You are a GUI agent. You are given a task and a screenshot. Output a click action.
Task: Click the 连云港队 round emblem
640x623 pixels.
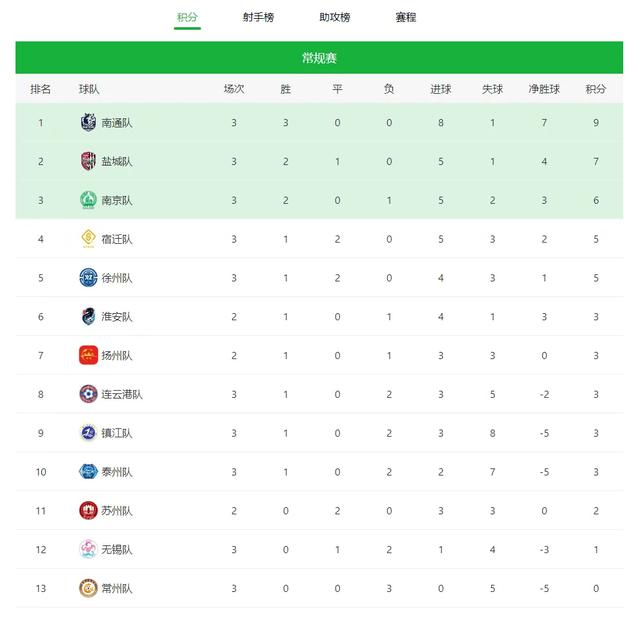tap(88, 394)
